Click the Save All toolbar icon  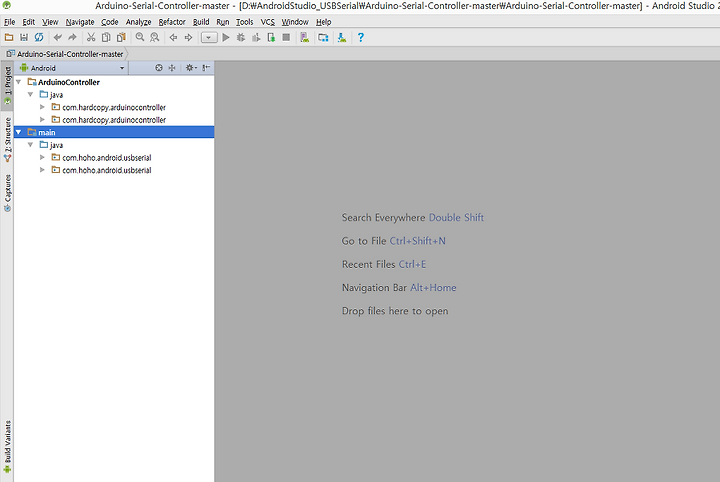point(24,38)
